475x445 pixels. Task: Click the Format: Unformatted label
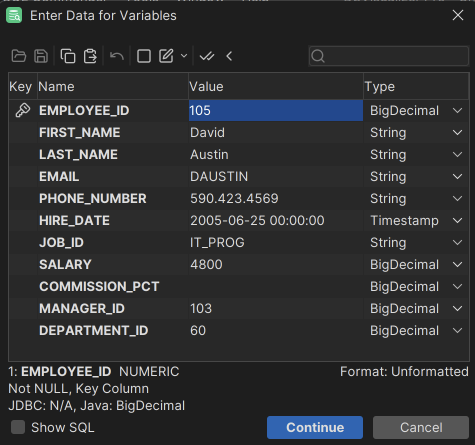pyautogui.click(x=404, y=371)
